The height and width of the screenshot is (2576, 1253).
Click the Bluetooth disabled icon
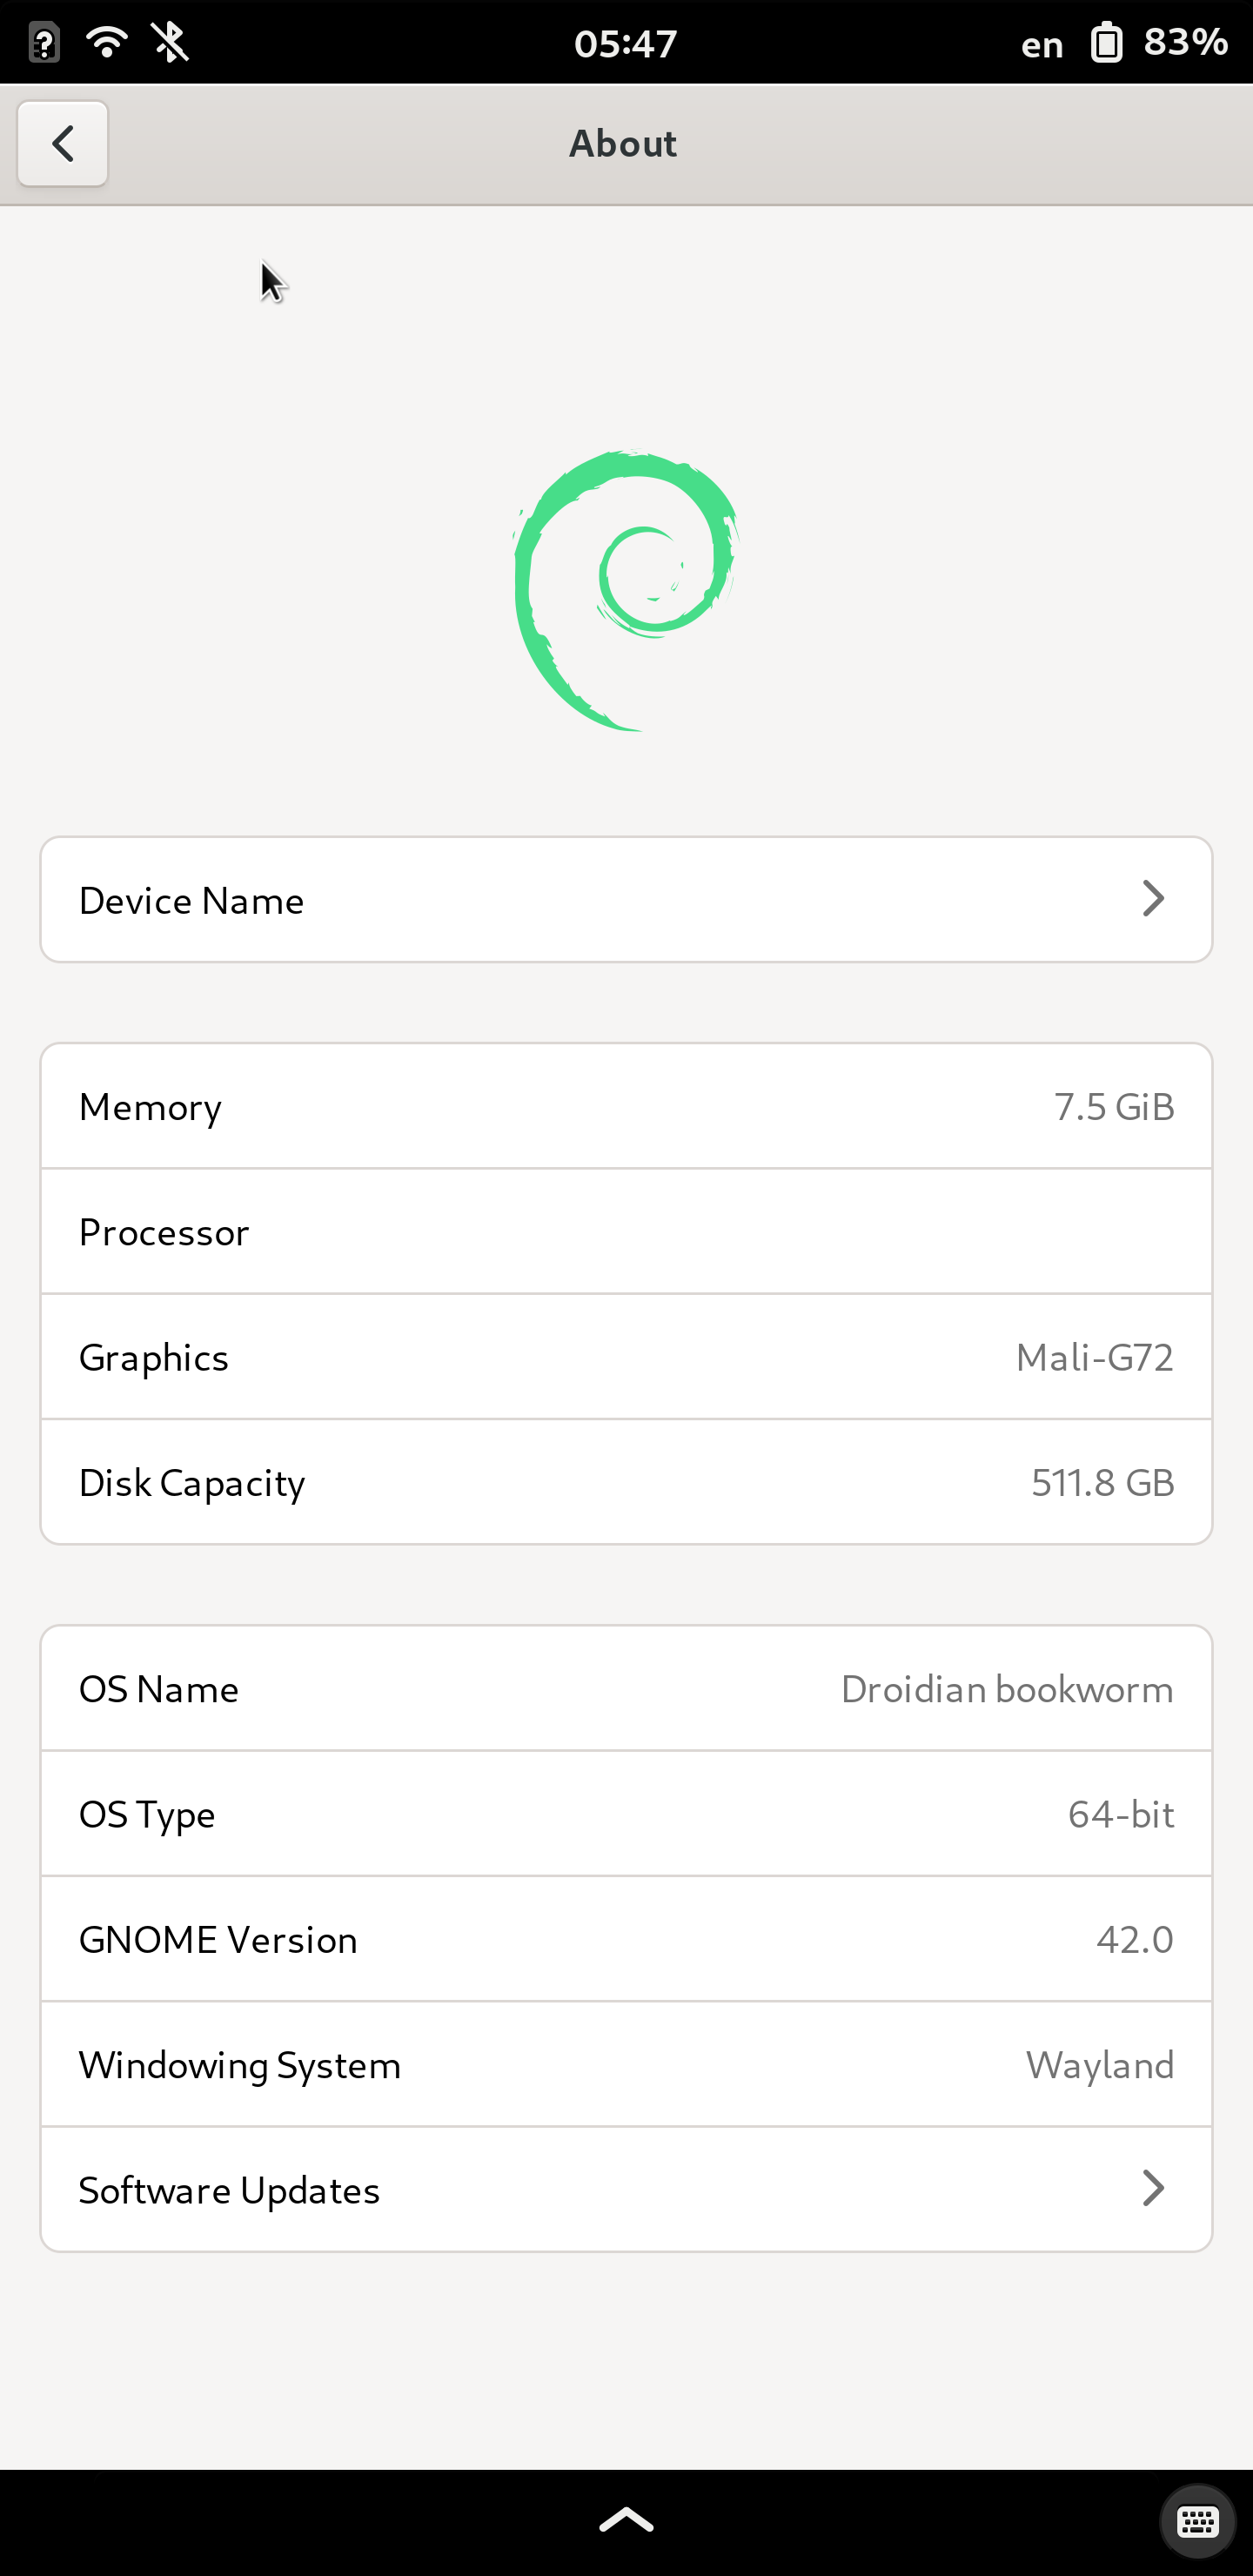click(170, 42)
